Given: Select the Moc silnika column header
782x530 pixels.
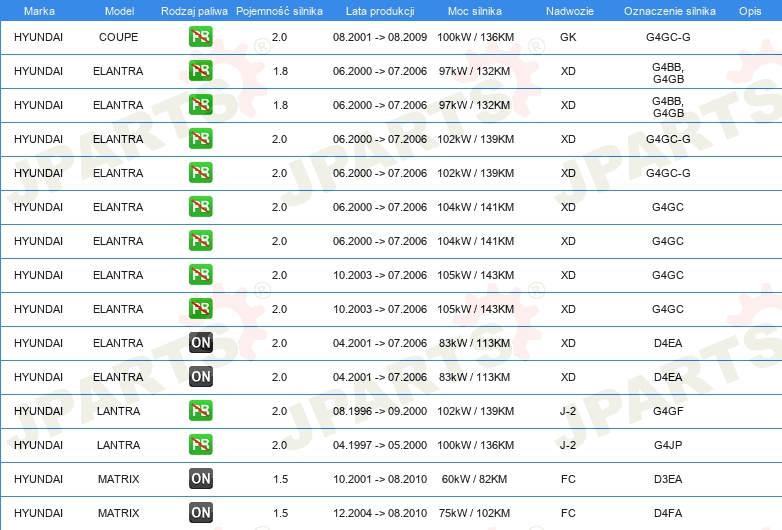Looking at the screenshot, I should (475, 11).
